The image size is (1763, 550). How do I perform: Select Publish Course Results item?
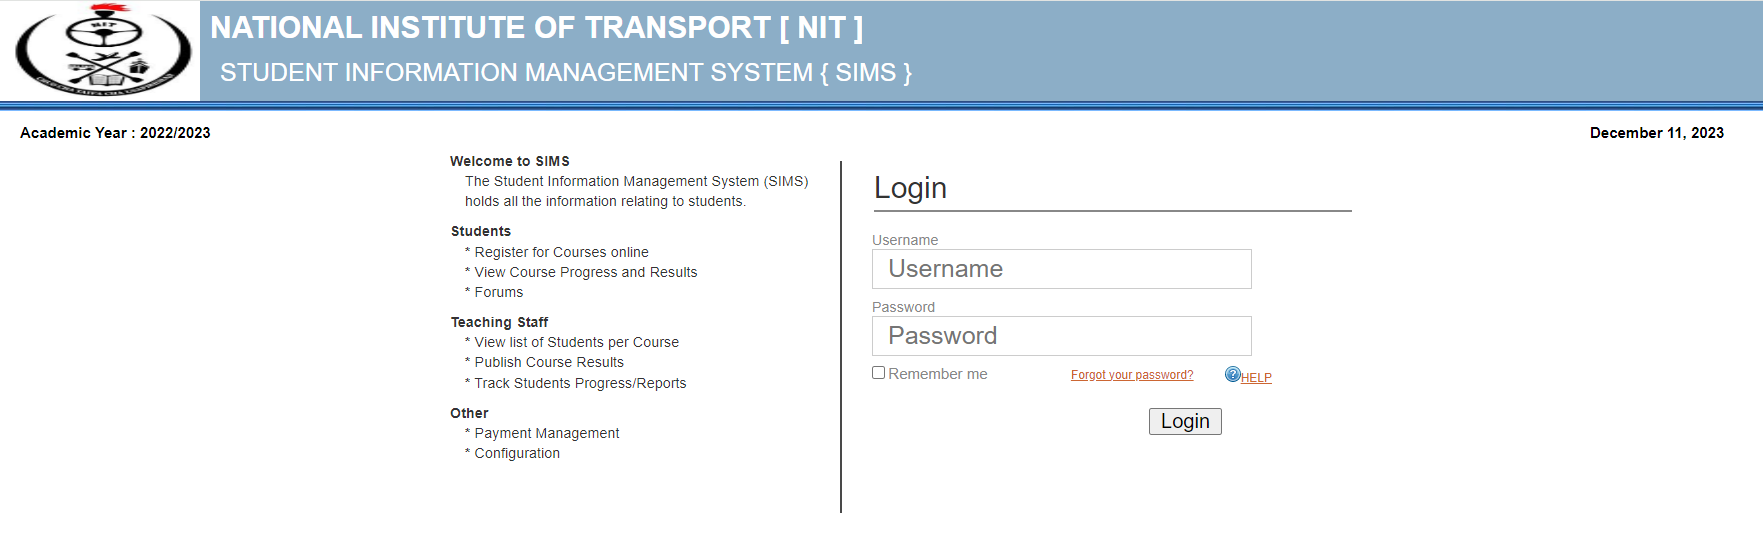[549, 362]
